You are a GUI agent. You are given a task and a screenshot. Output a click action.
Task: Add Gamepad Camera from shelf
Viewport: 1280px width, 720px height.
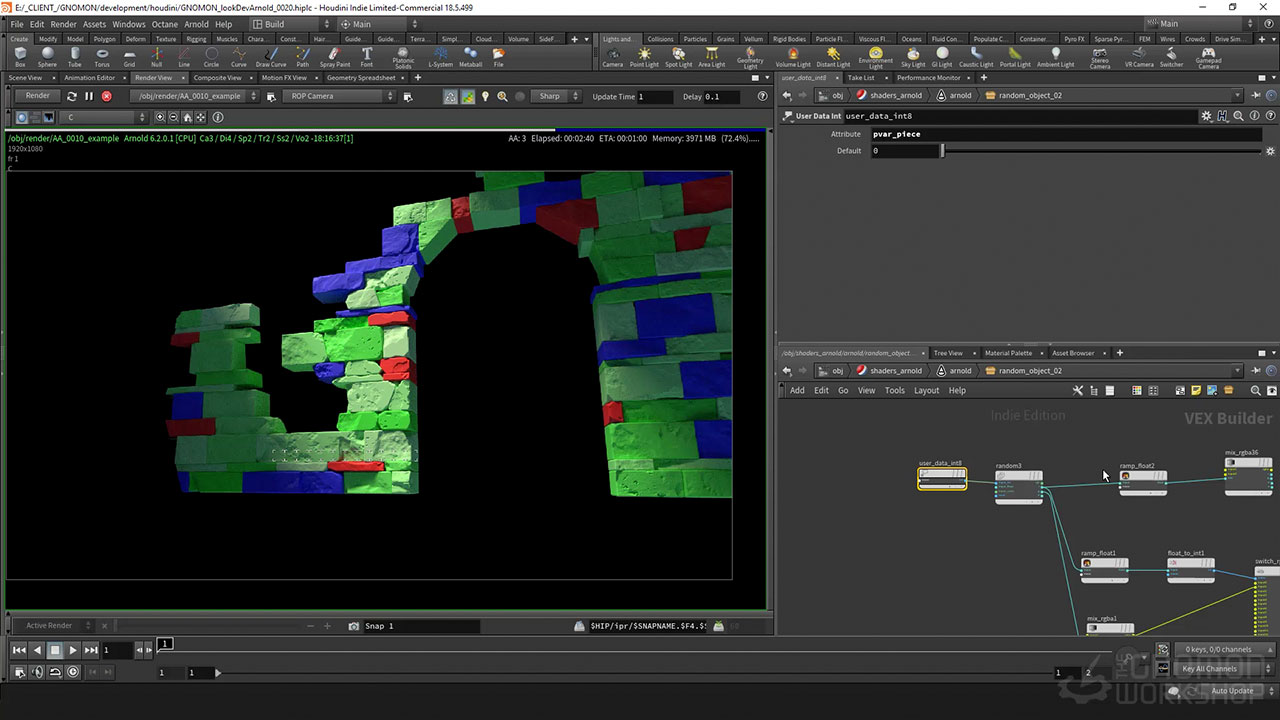pyautogui.click(x=1209, y=57)
